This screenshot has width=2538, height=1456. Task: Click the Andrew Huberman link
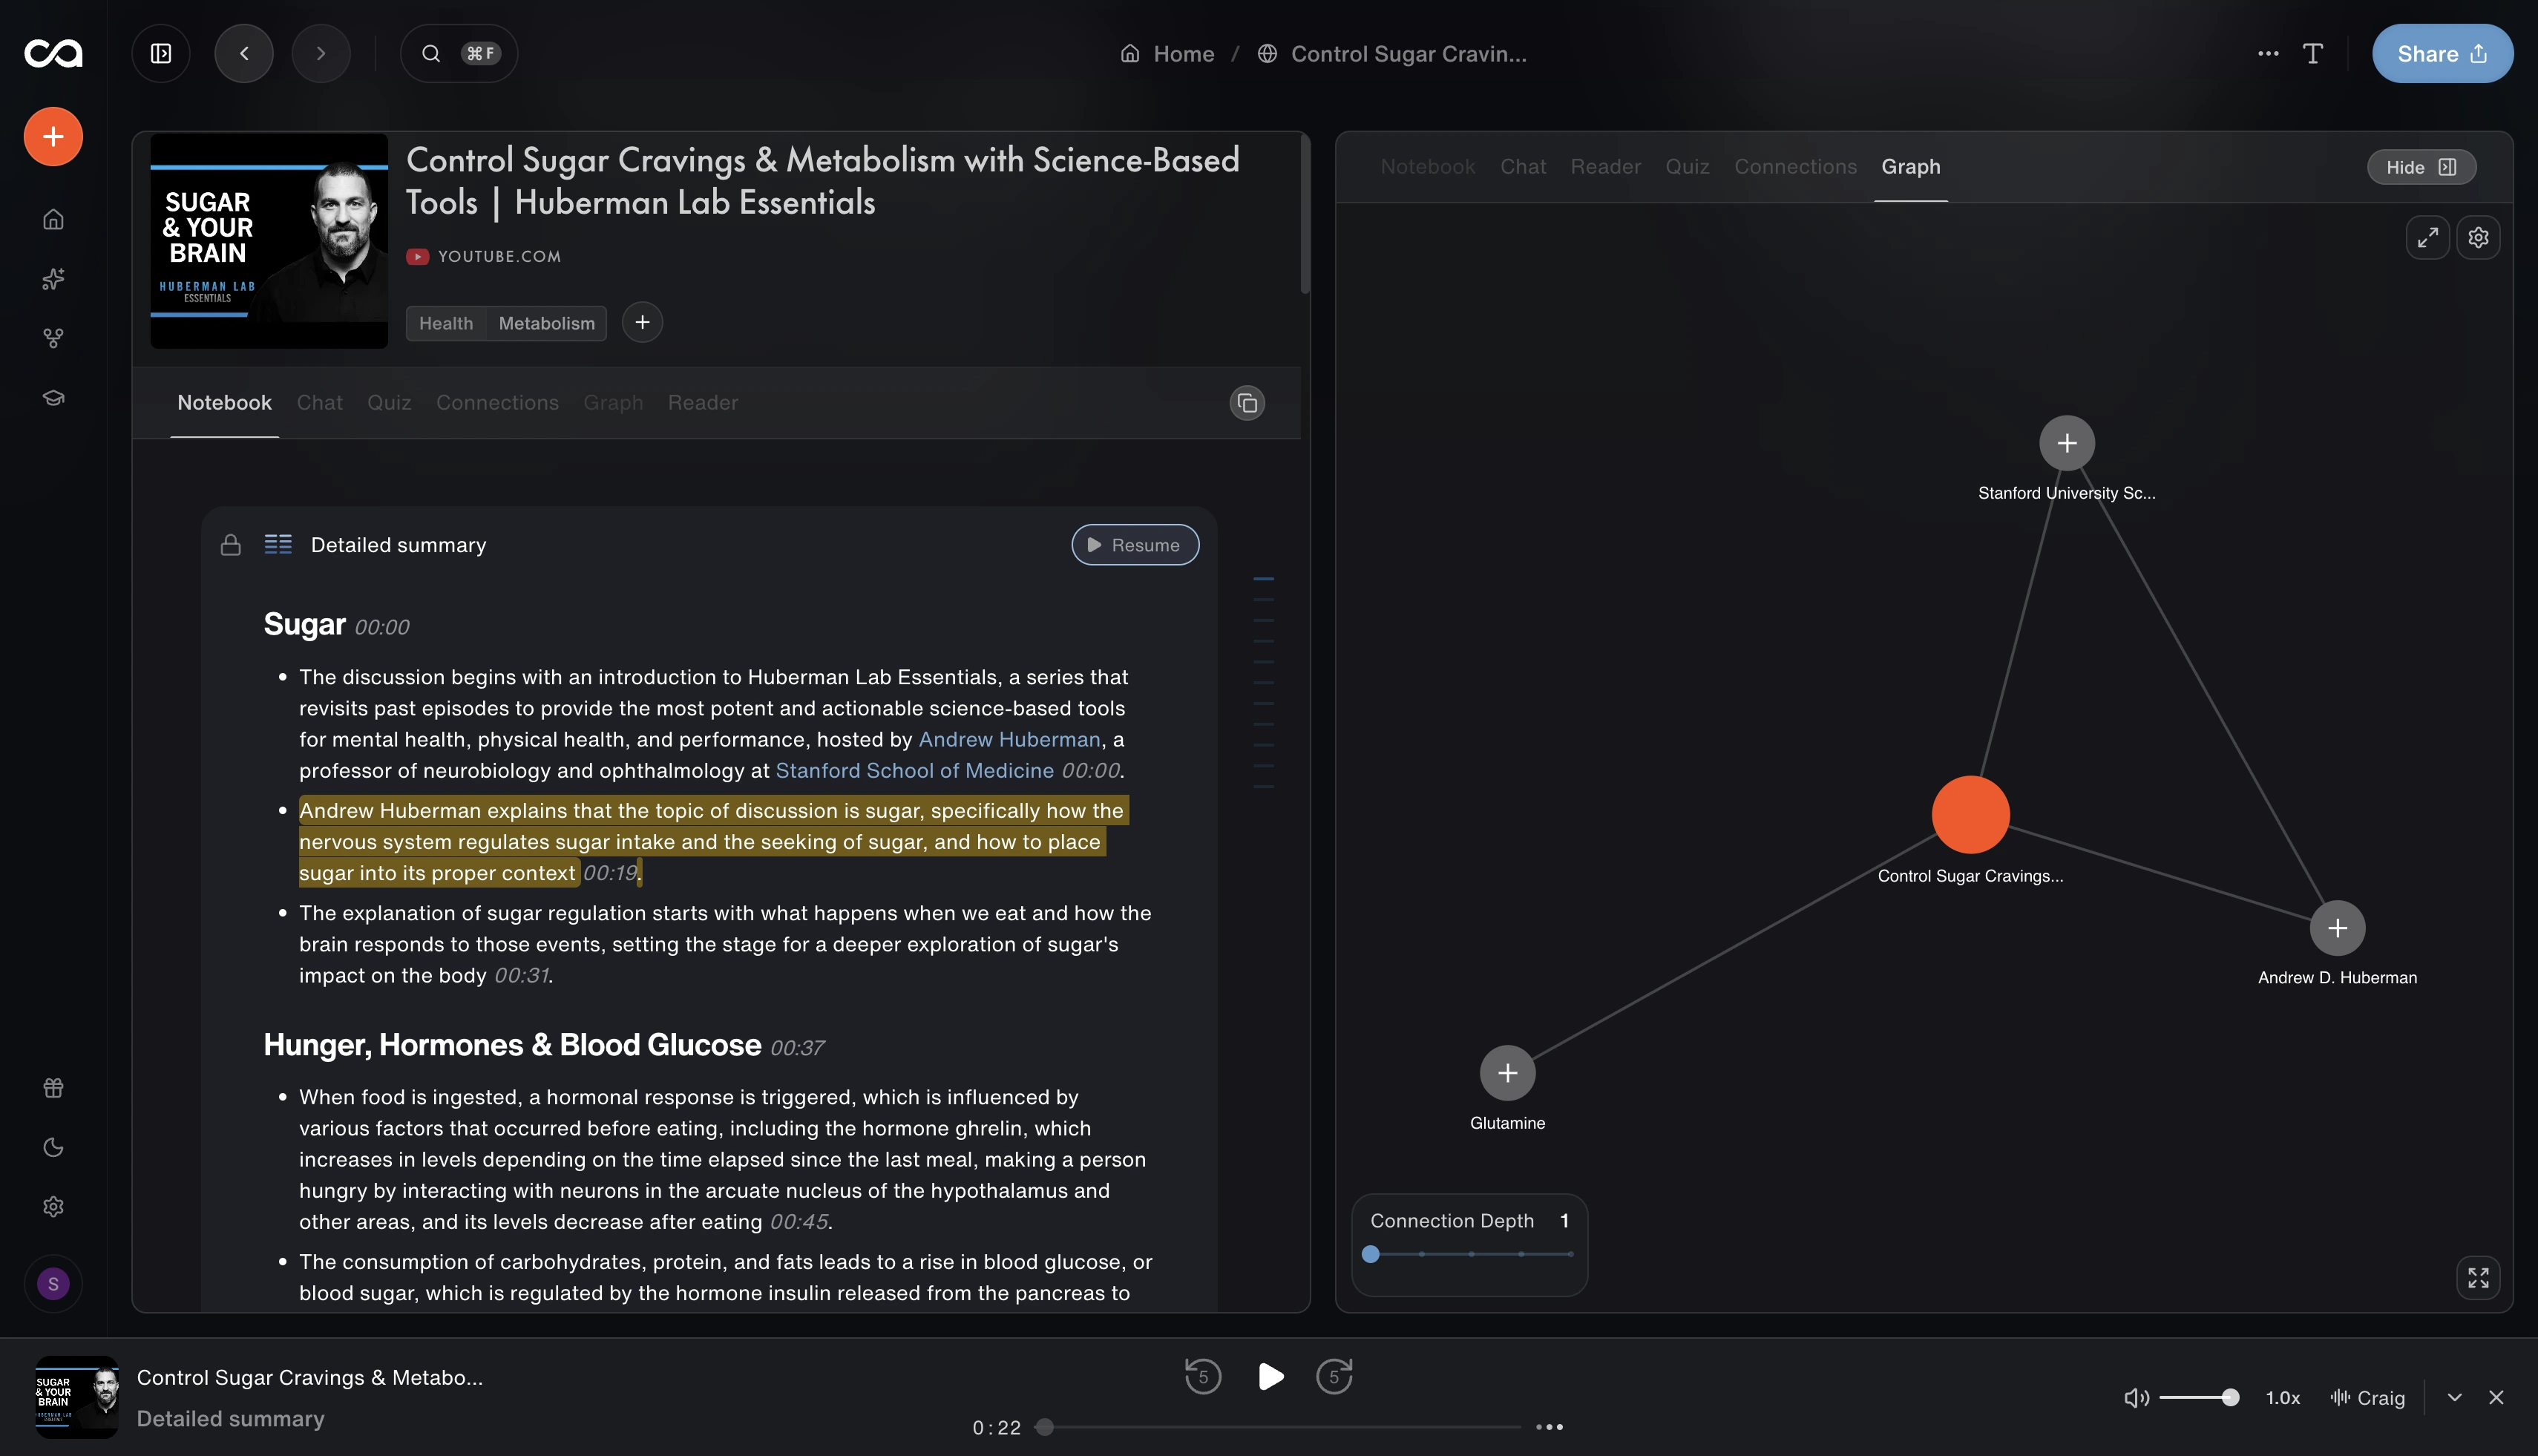click(x=1009, y=739)
